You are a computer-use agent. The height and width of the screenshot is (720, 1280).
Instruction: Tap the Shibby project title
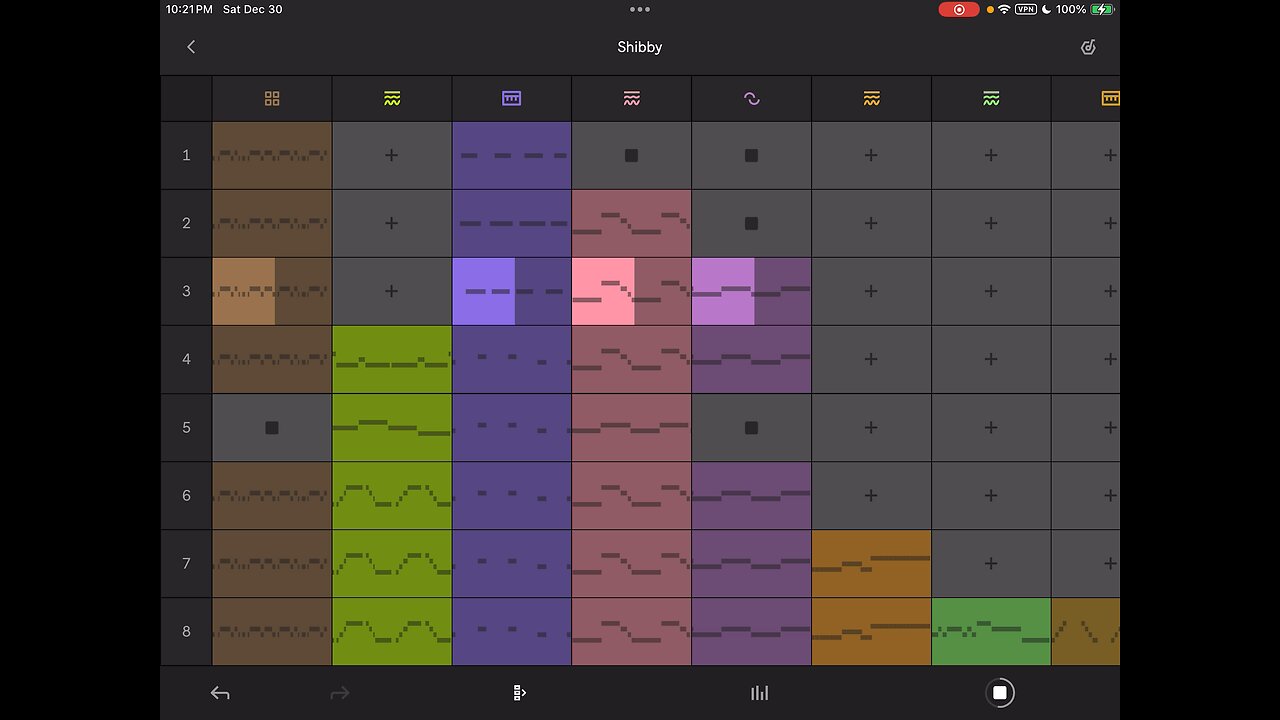click(x=640, y=47)
